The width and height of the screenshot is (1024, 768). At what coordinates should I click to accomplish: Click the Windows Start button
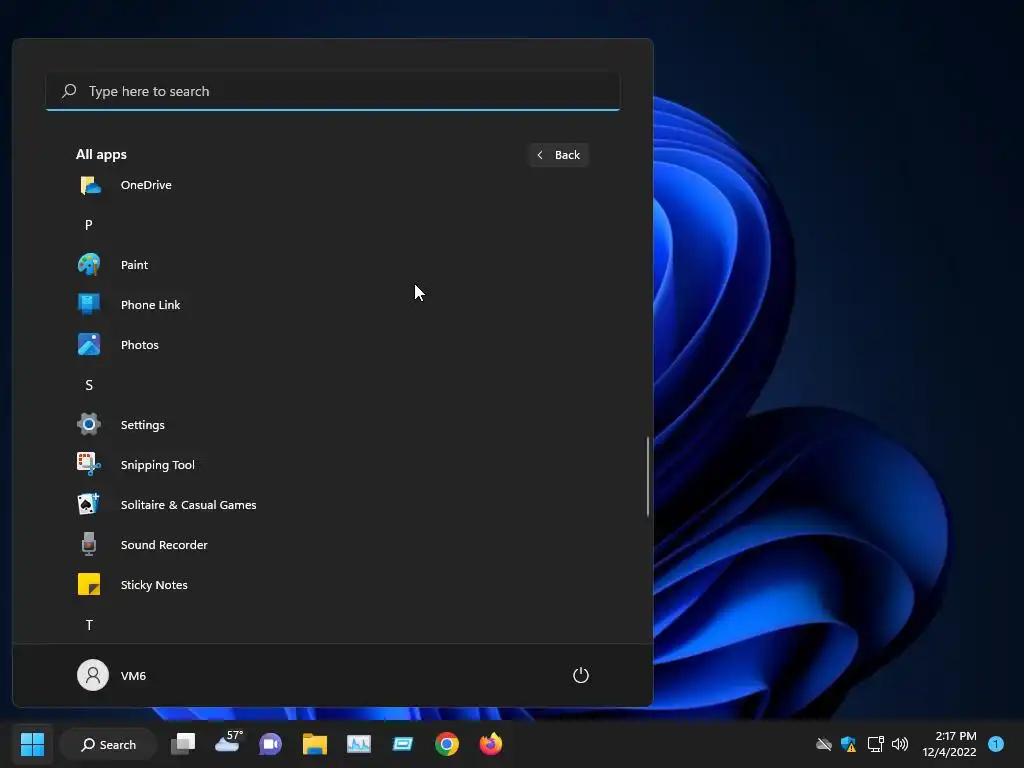click(x=32, y=744)
